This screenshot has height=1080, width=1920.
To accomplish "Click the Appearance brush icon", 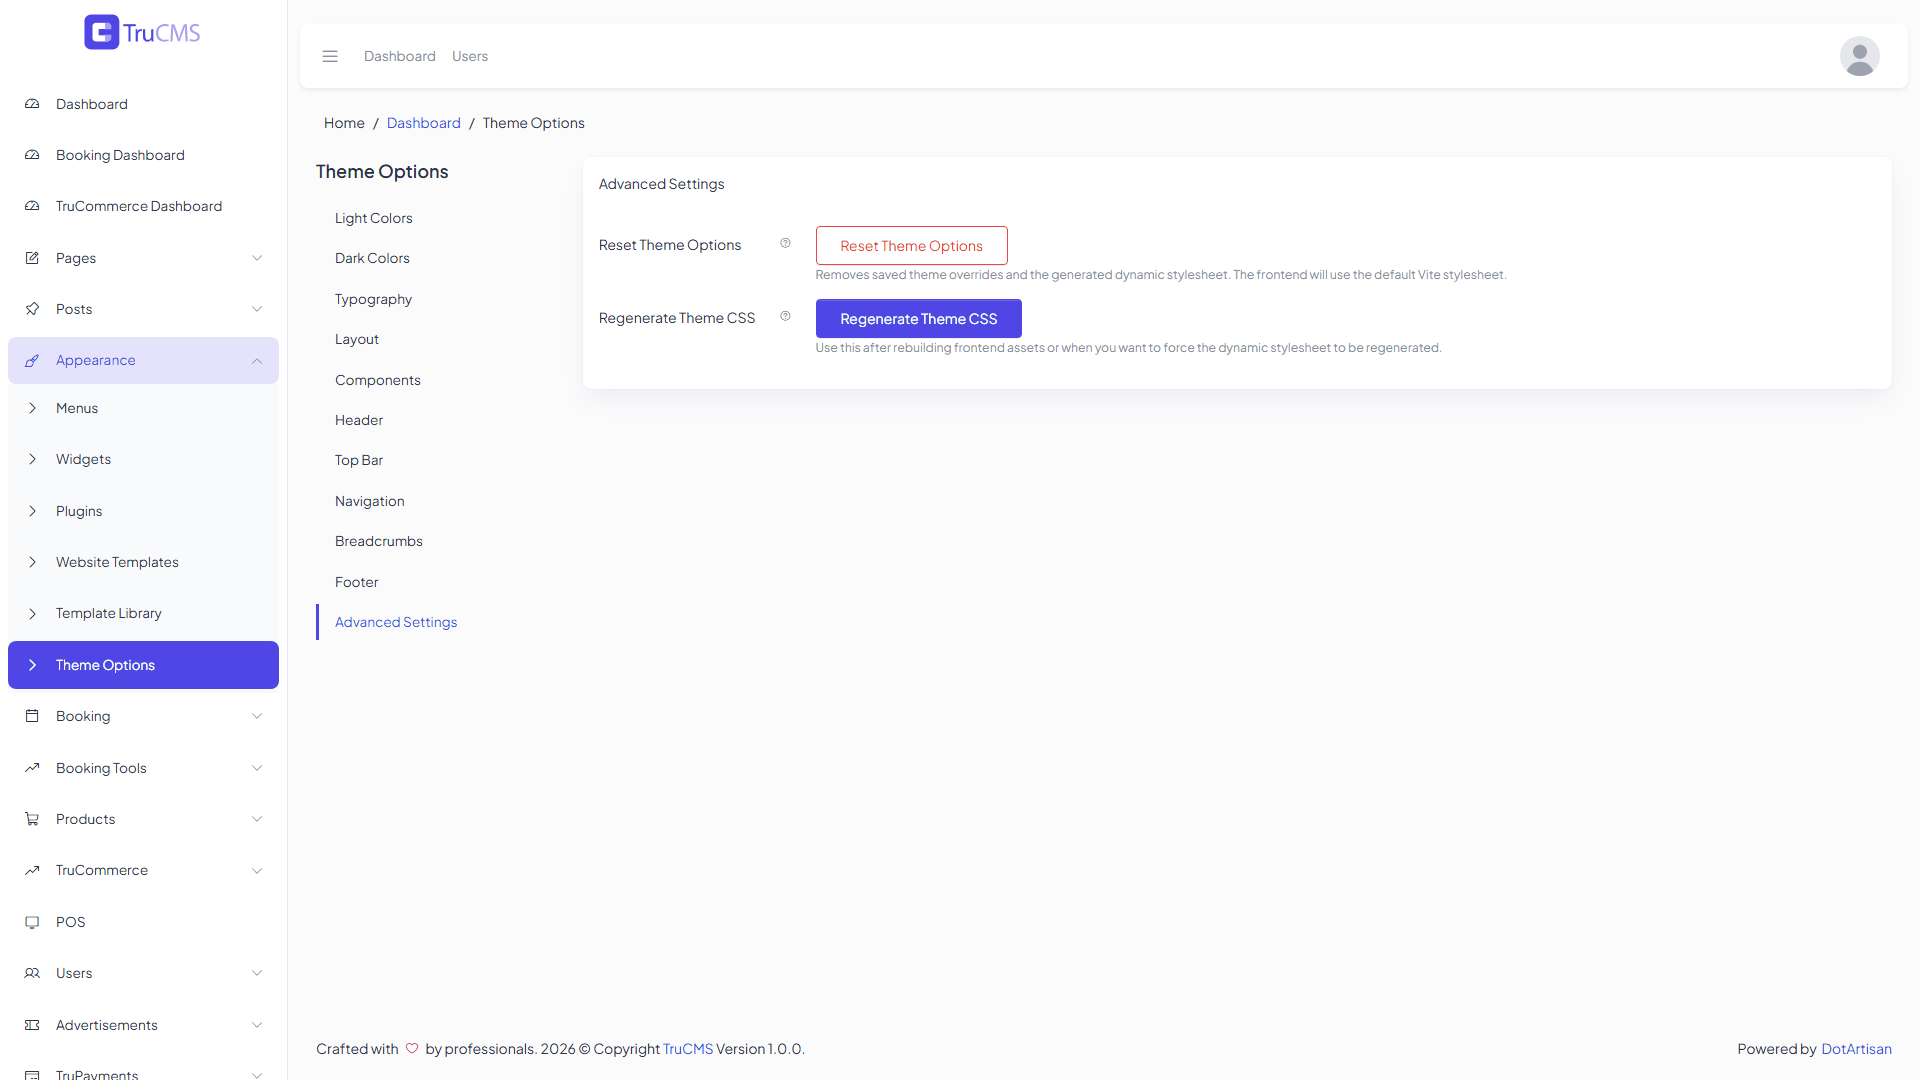I will tap(32, 360).
